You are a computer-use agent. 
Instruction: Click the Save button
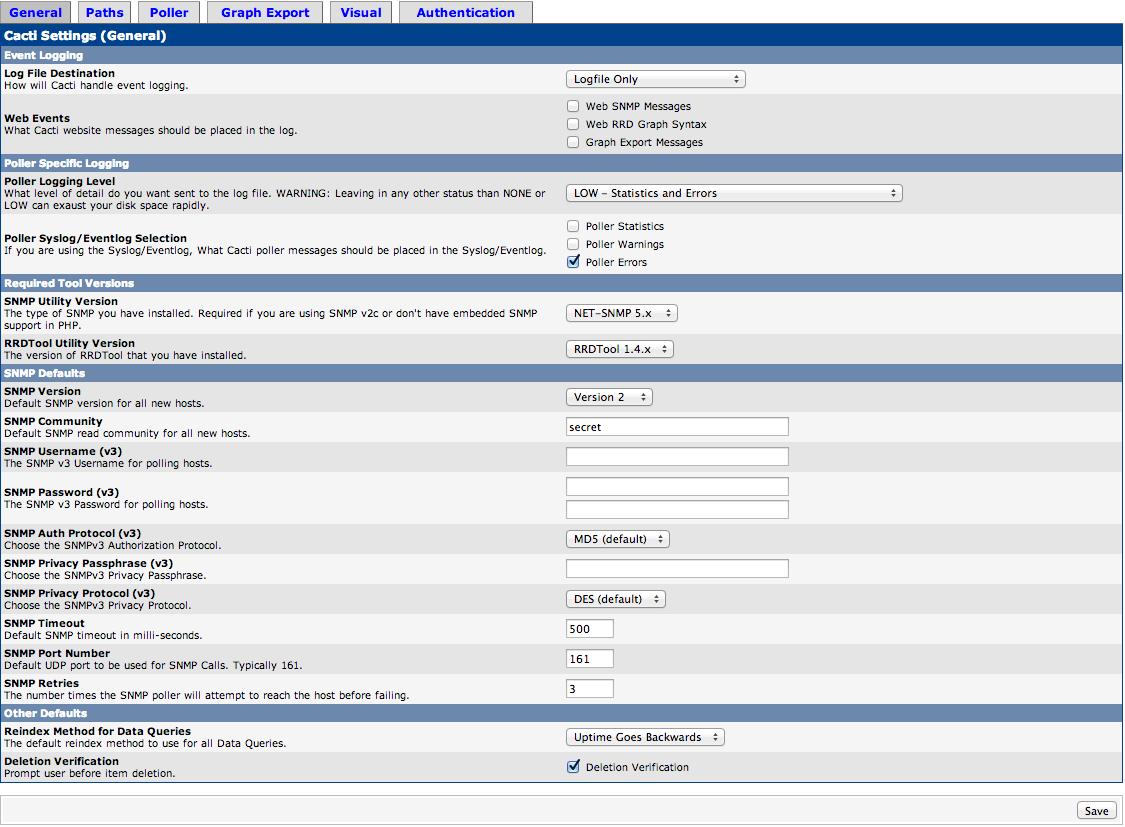pos(1096,811)
